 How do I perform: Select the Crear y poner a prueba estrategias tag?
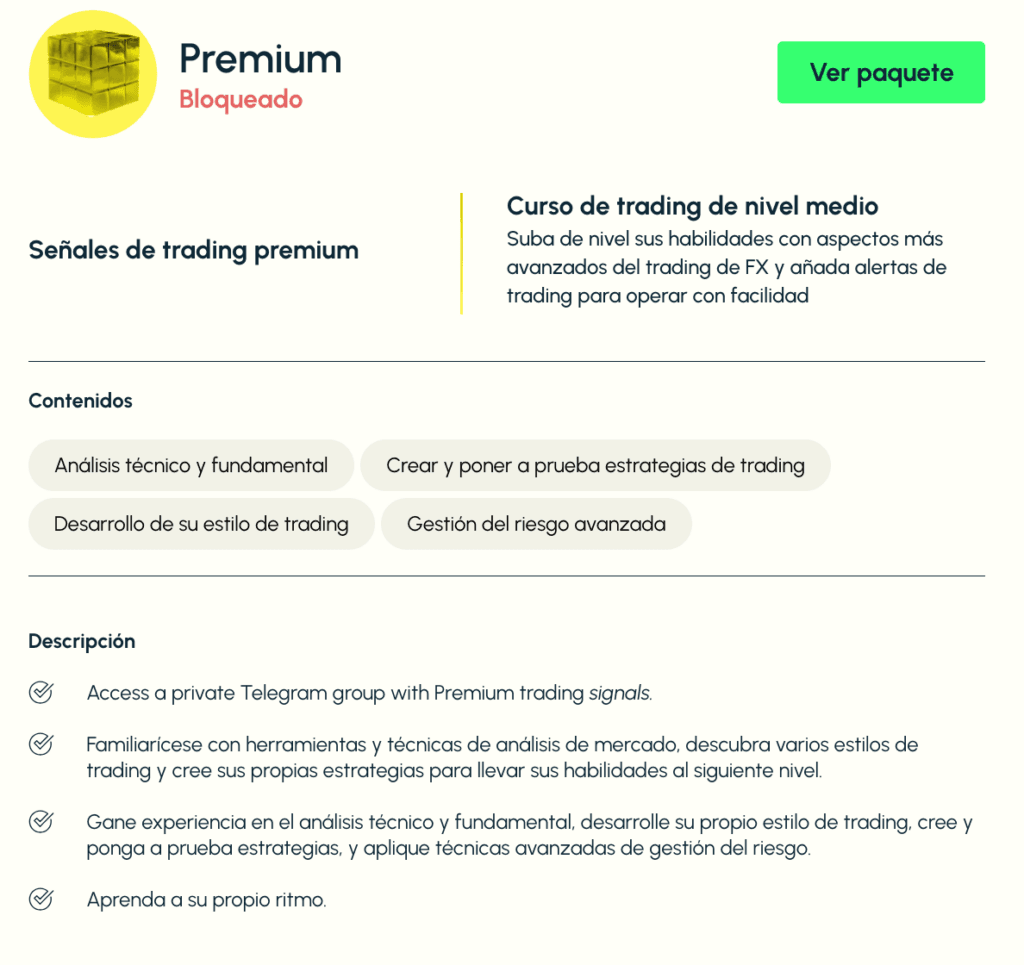(595, 465)
